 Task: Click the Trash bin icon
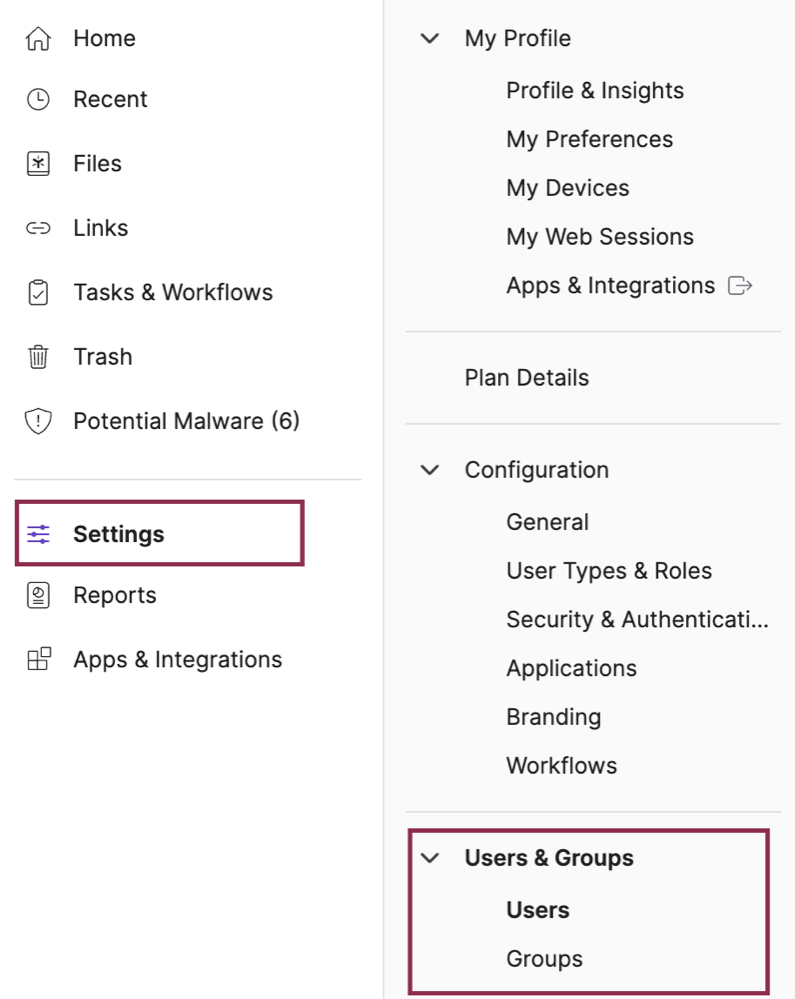click(38, 357)
